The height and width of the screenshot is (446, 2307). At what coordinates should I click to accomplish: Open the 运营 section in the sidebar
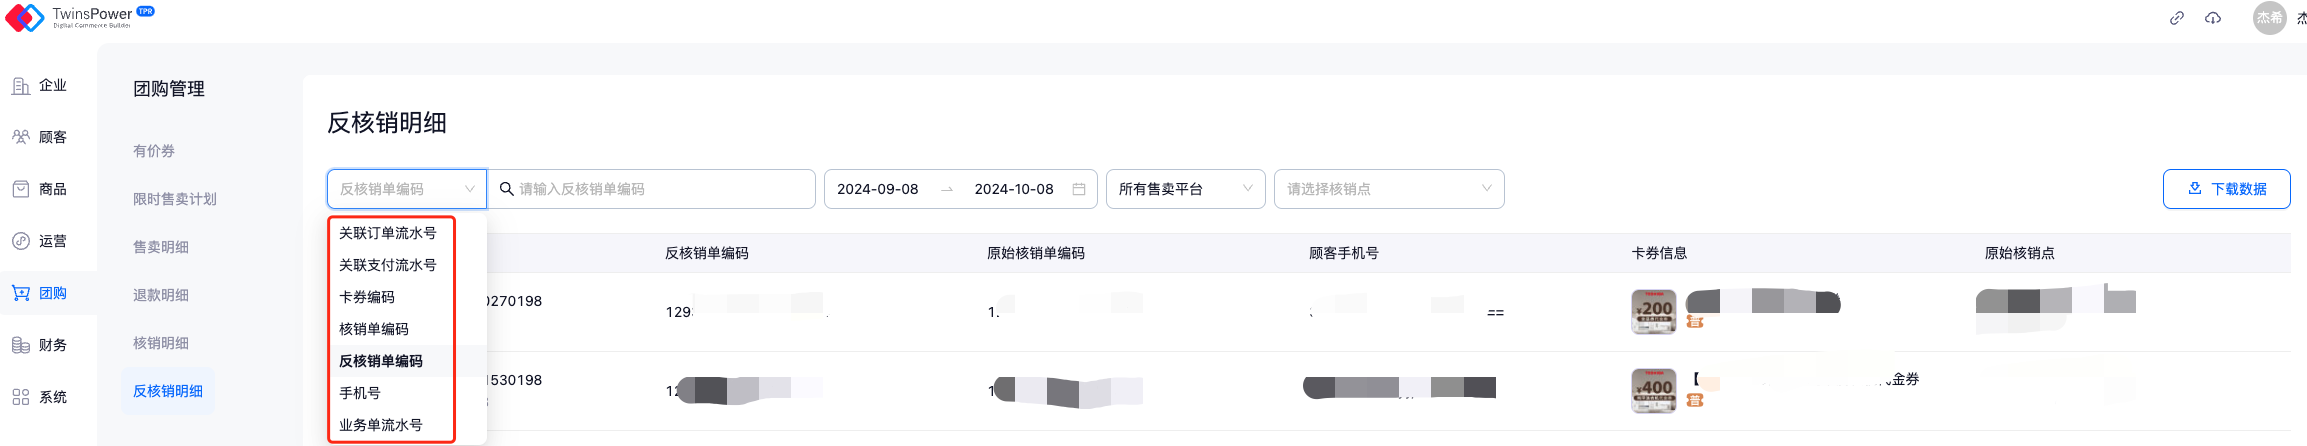(40, 241)
